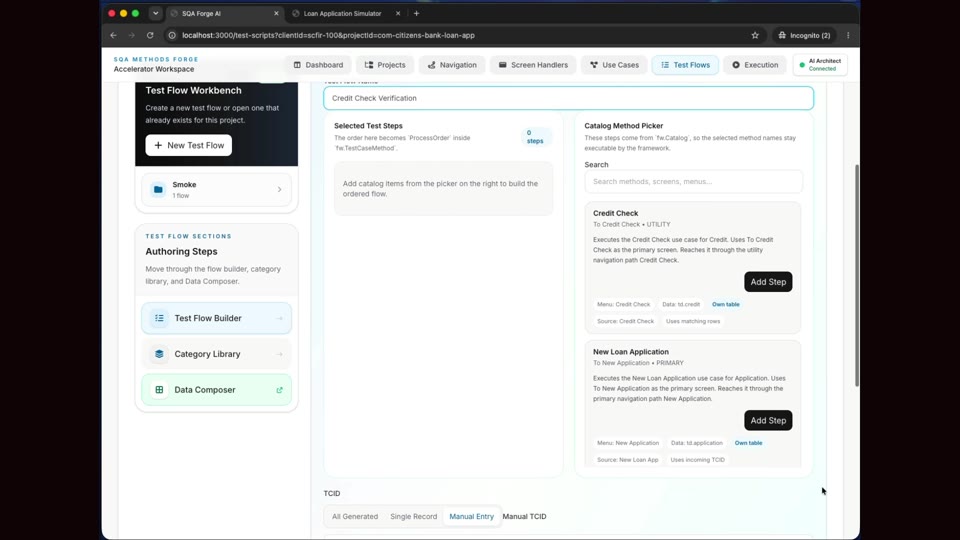This screenshot has height=540, width=960.
Task: Click the Smoke folder icon
Action: click(158, 190)
